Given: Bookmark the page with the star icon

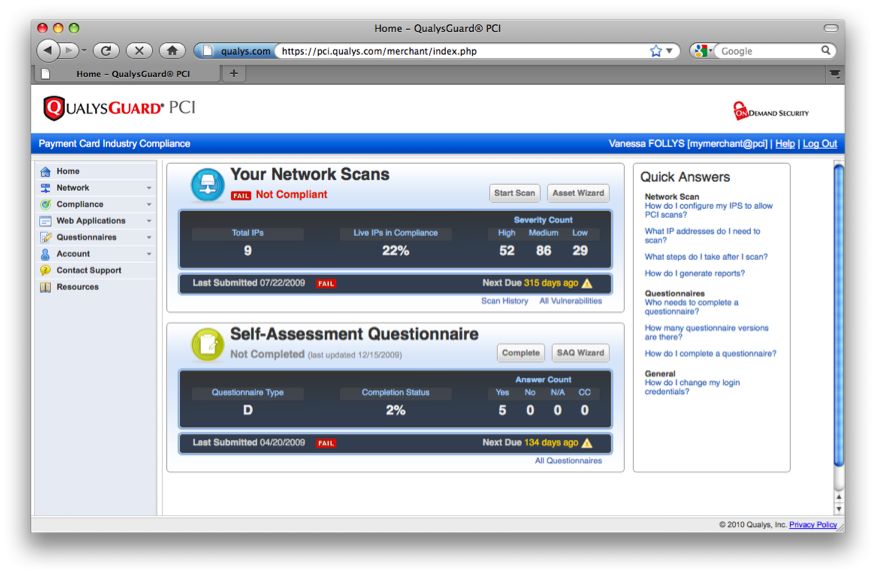Looking at the screenshot, I should point(656,51).
